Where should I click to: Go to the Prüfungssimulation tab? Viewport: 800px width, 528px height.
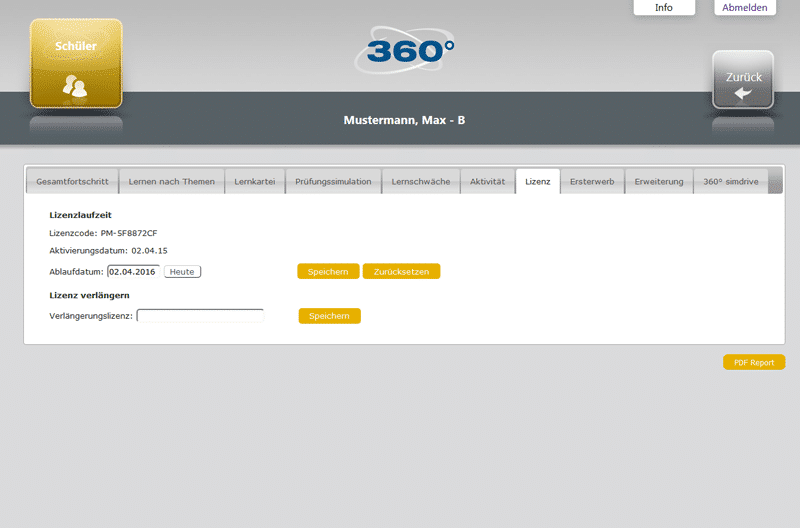tap(333, 181)
